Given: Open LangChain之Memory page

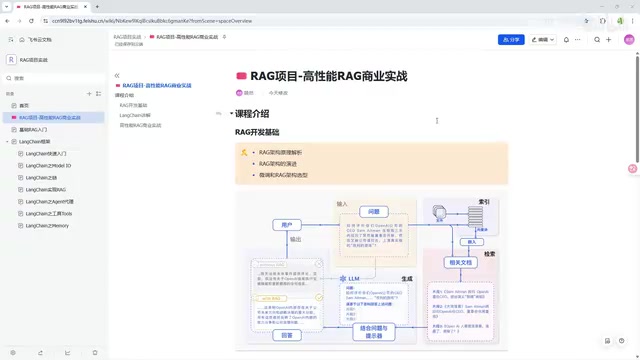Looking at the screenshot, I should pos(47,226).
